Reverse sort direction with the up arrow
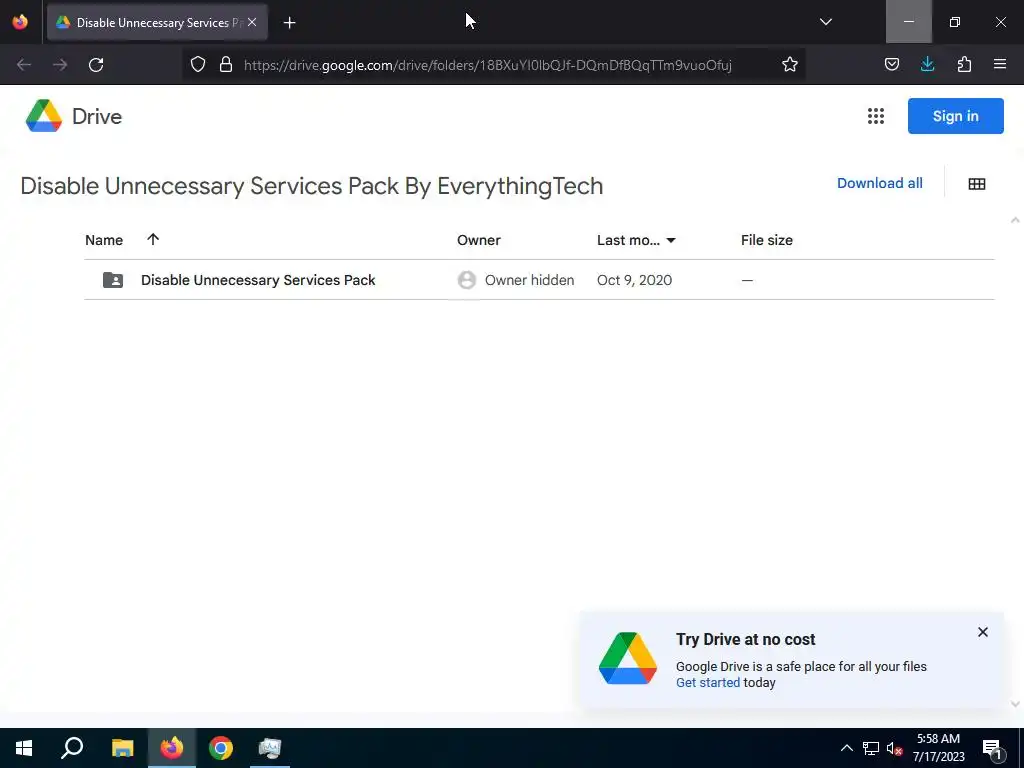Screen dimensions: 1024x768 point(153,240)
